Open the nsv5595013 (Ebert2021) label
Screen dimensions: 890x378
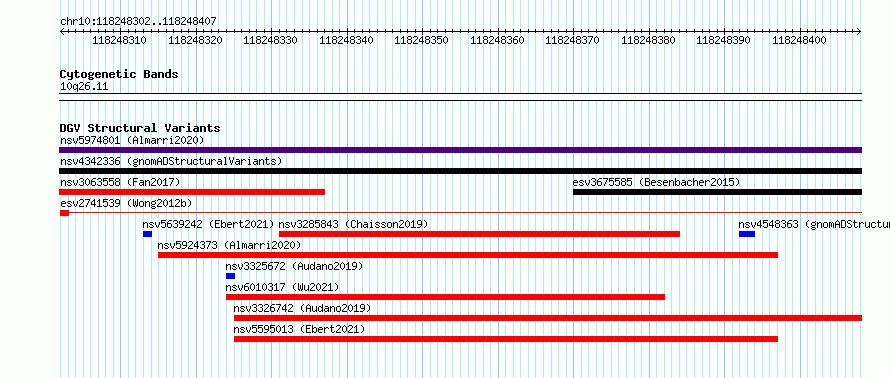pos(299,329)
